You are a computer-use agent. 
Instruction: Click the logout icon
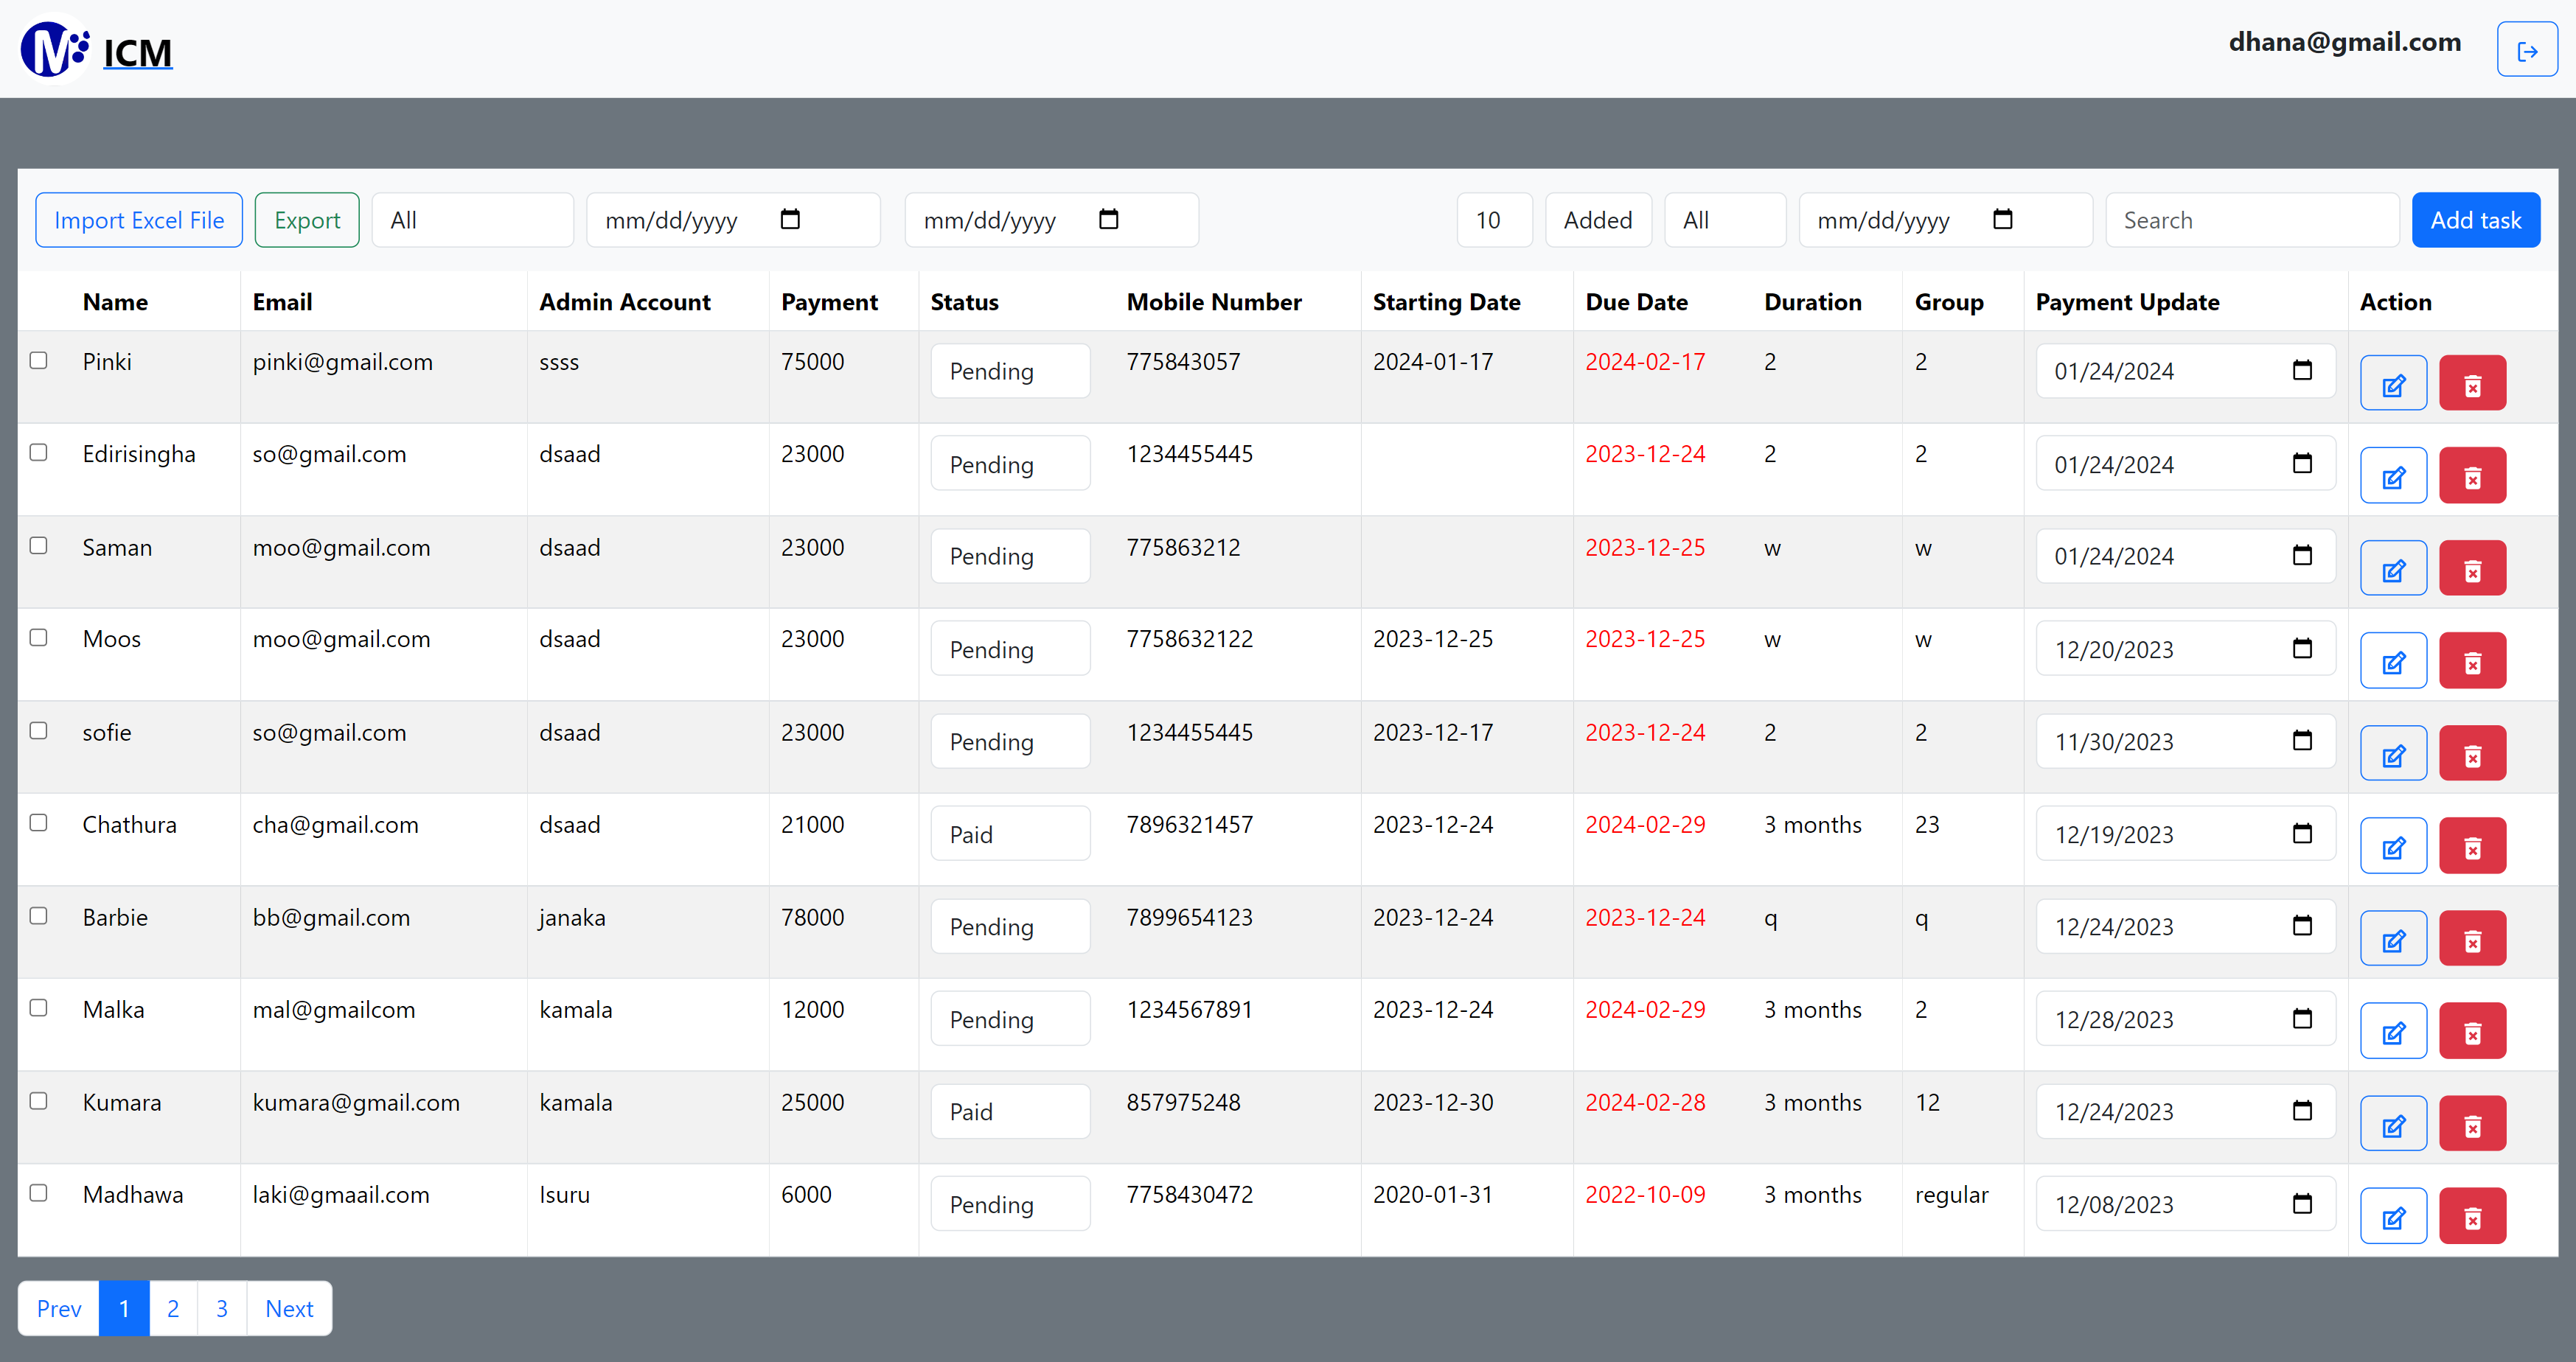point(2527,48)
